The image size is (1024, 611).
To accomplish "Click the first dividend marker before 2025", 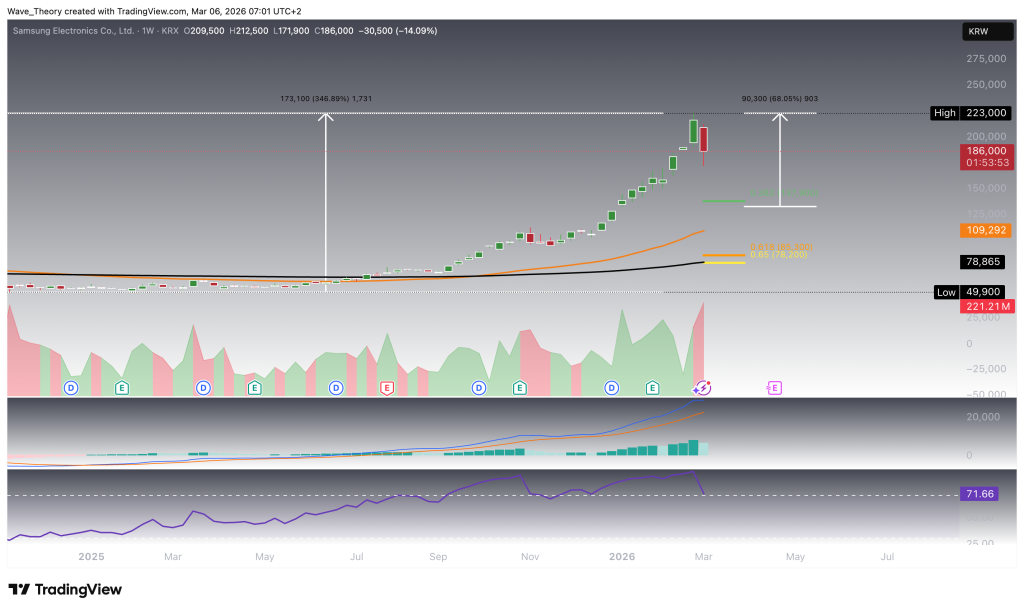I will click(71, 386).
